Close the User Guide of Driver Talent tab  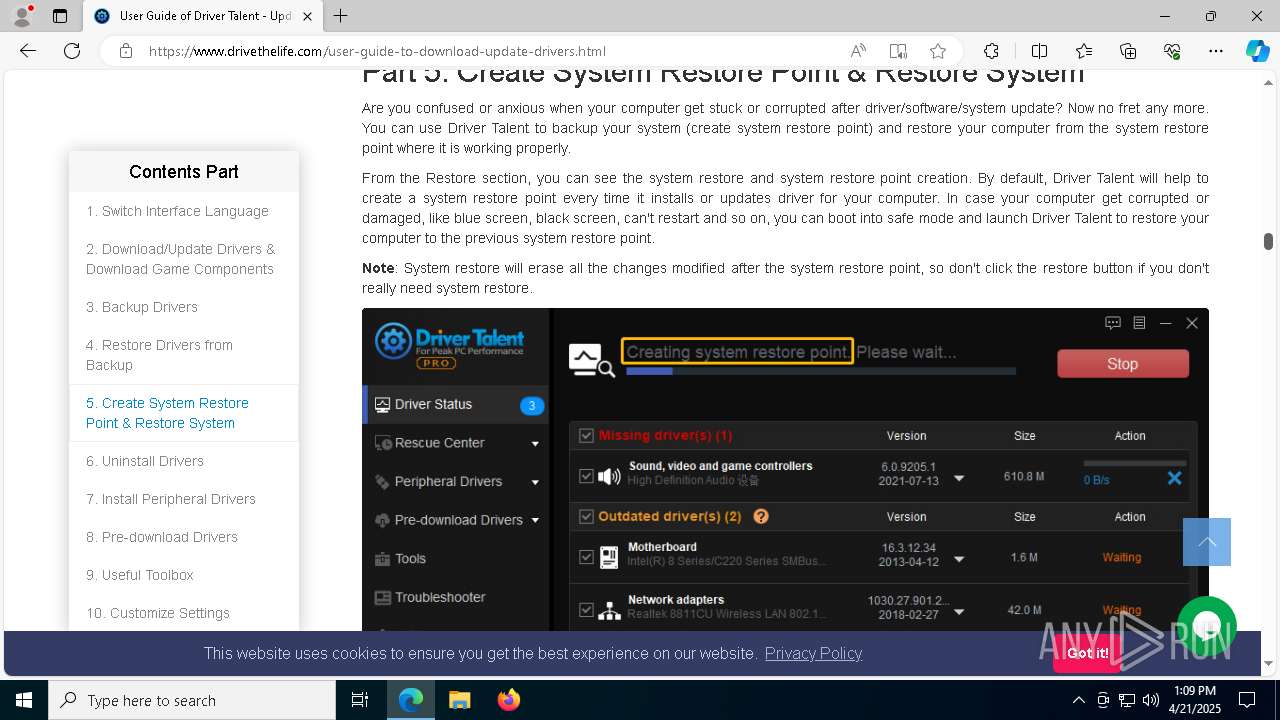[x=308, y=16]
